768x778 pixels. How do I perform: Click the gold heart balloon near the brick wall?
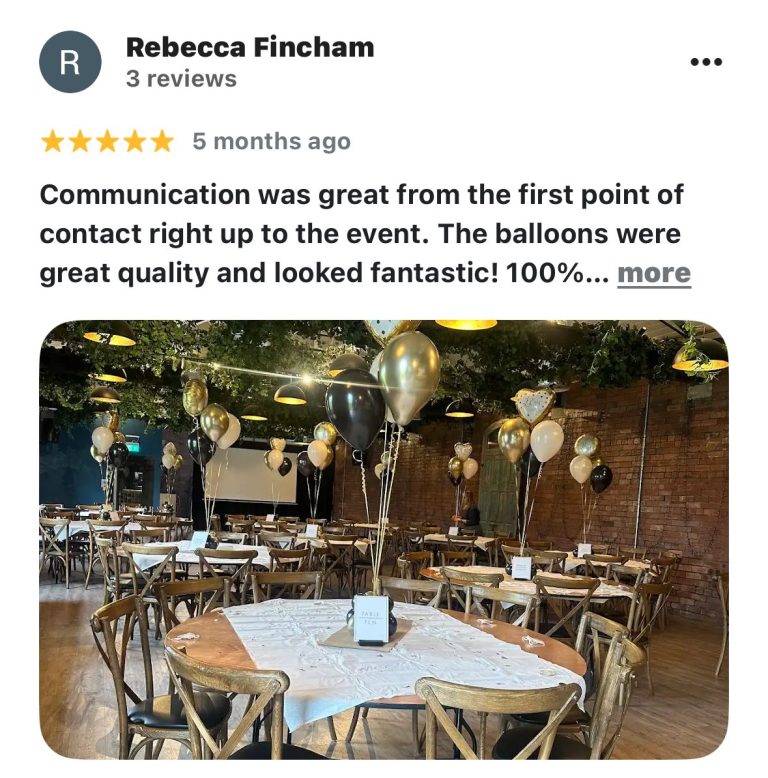(x=534, y=405)
